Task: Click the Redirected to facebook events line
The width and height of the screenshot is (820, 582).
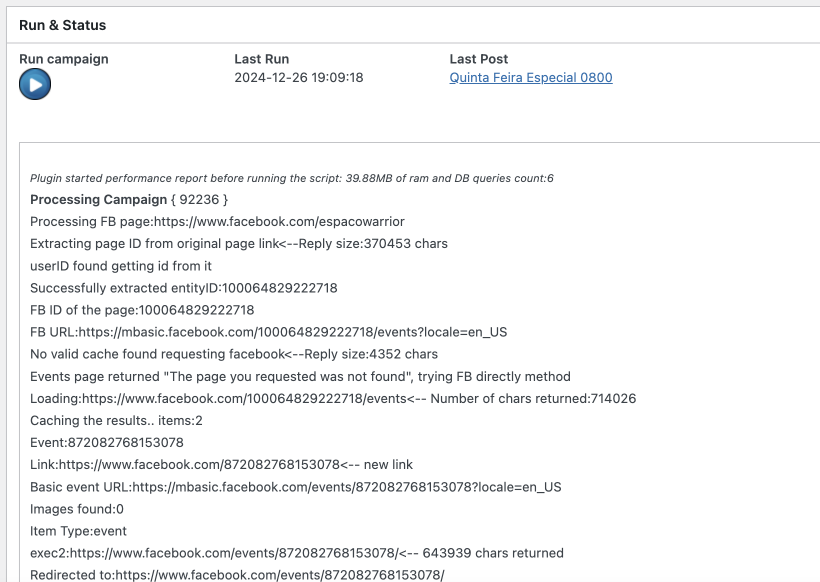Action: (x=237, y=575)
